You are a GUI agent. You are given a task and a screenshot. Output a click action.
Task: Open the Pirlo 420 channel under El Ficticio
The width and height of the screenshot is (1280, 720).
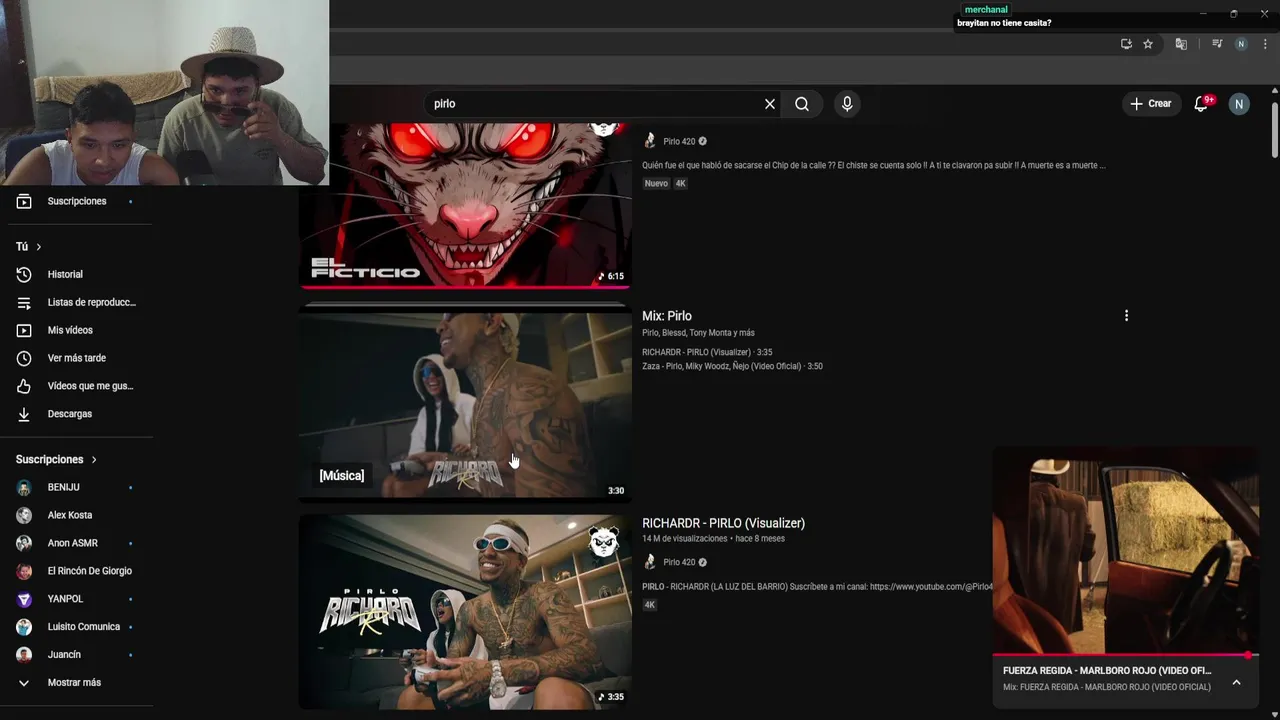679,142
